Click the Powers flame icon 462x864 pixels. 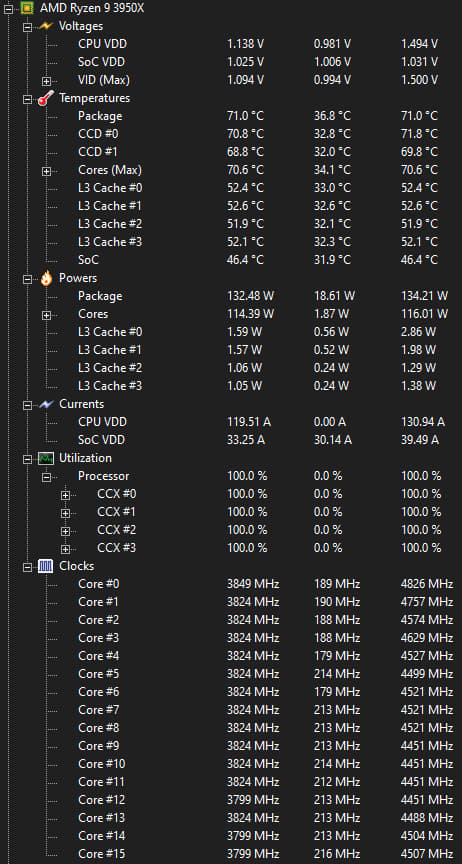(x=46, y=278)
